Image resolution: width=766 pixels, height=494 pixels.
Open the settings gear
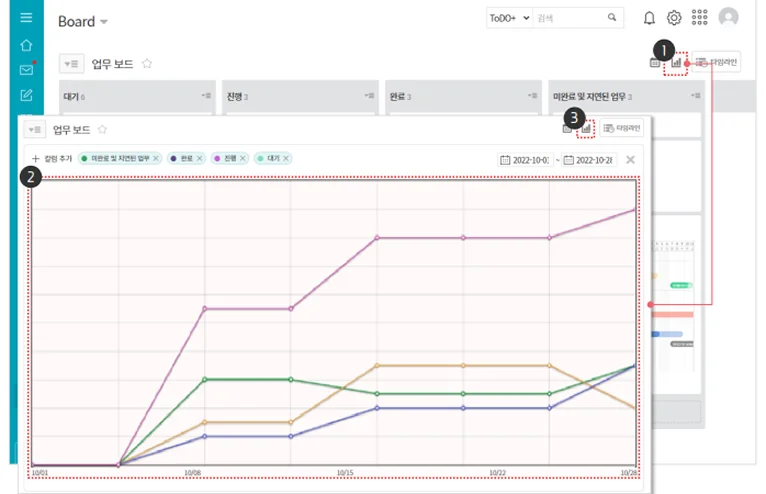[674, 18]
